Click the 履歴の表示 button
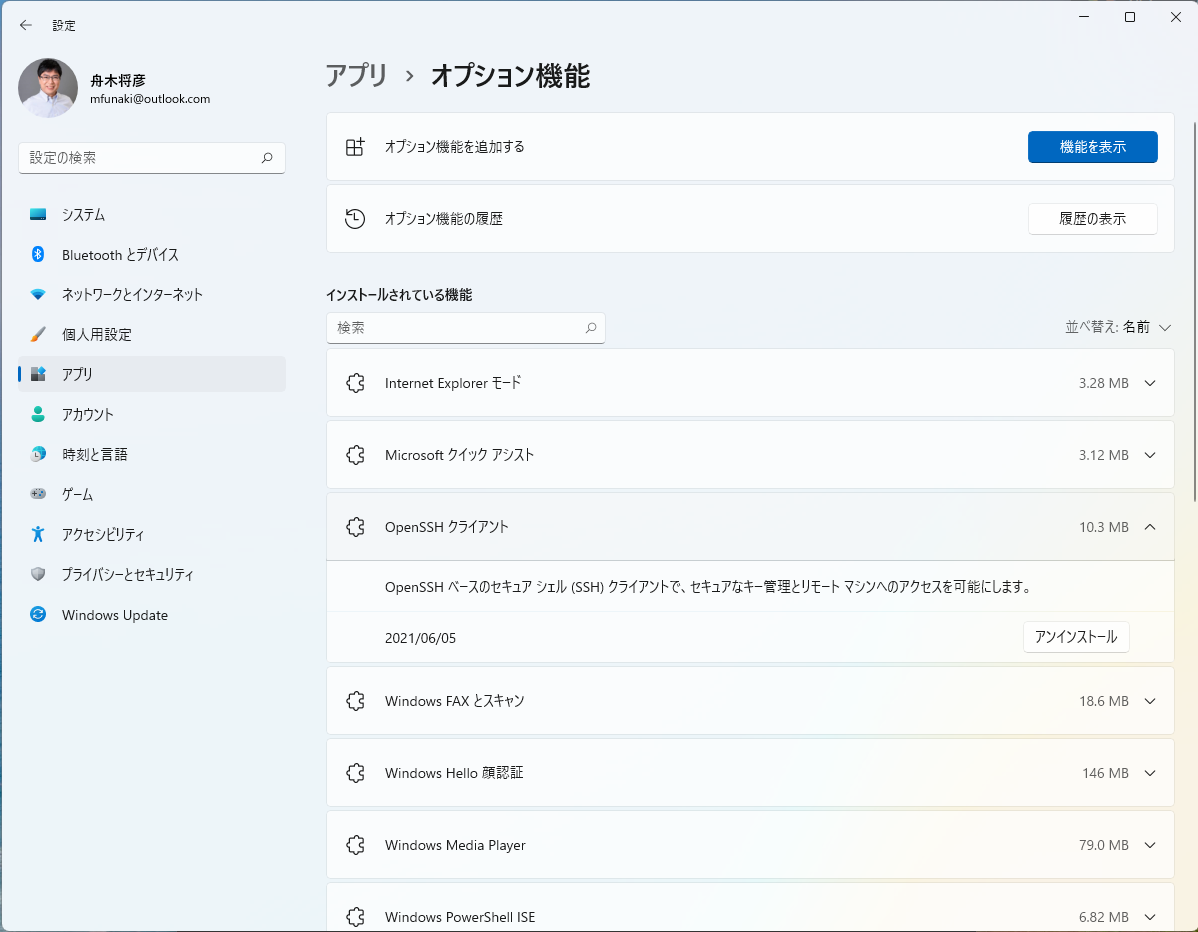The height and width of the screenshot is (932, 1198). [x=1092, y=219]
